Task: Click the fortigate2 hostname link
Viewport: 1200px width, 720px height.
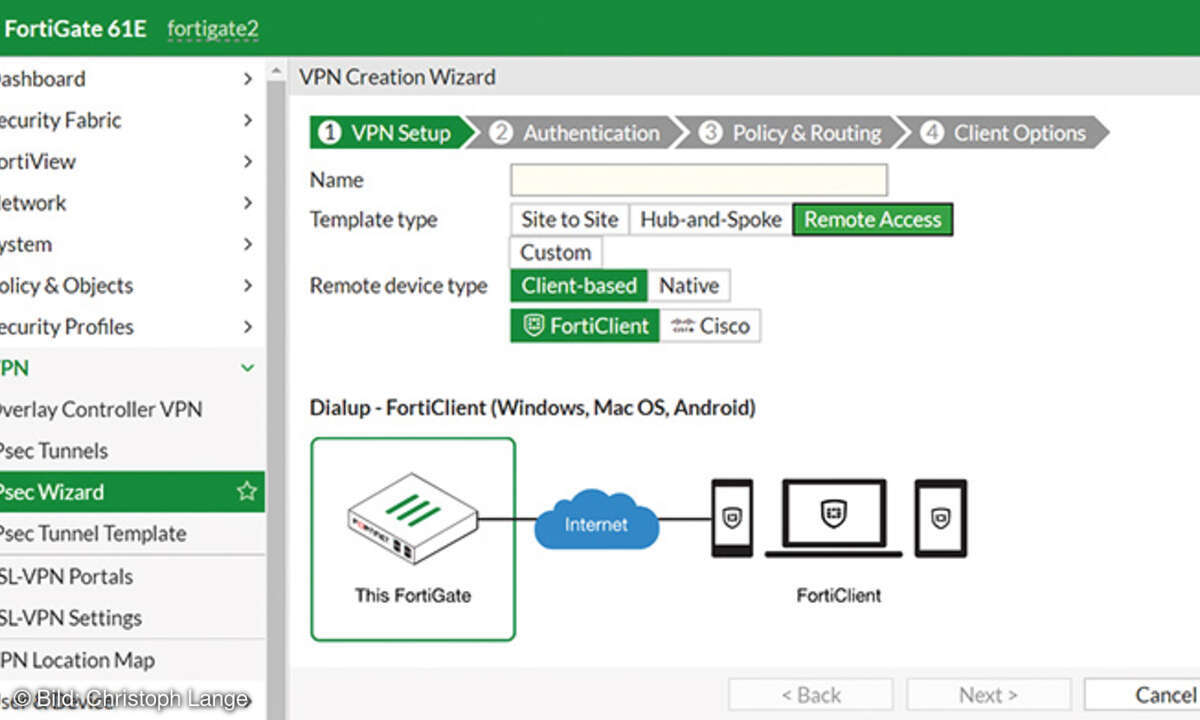Action: (213, 28)
